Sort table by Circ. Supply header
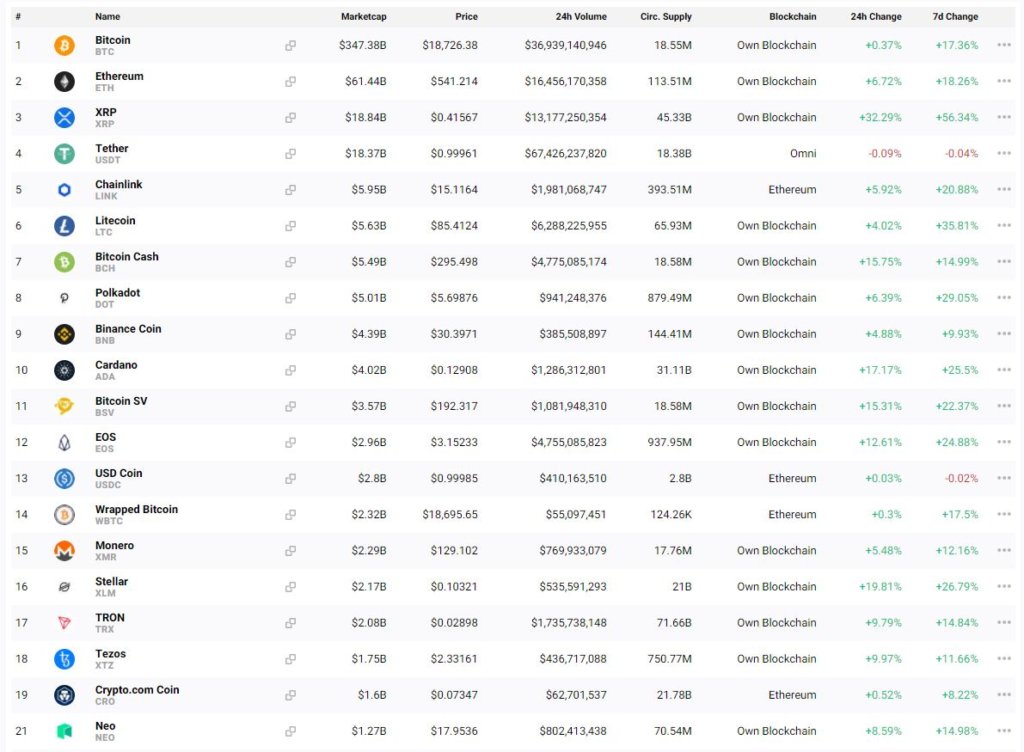The width and height of the screenshot is (1024, 752). point(665,16)
